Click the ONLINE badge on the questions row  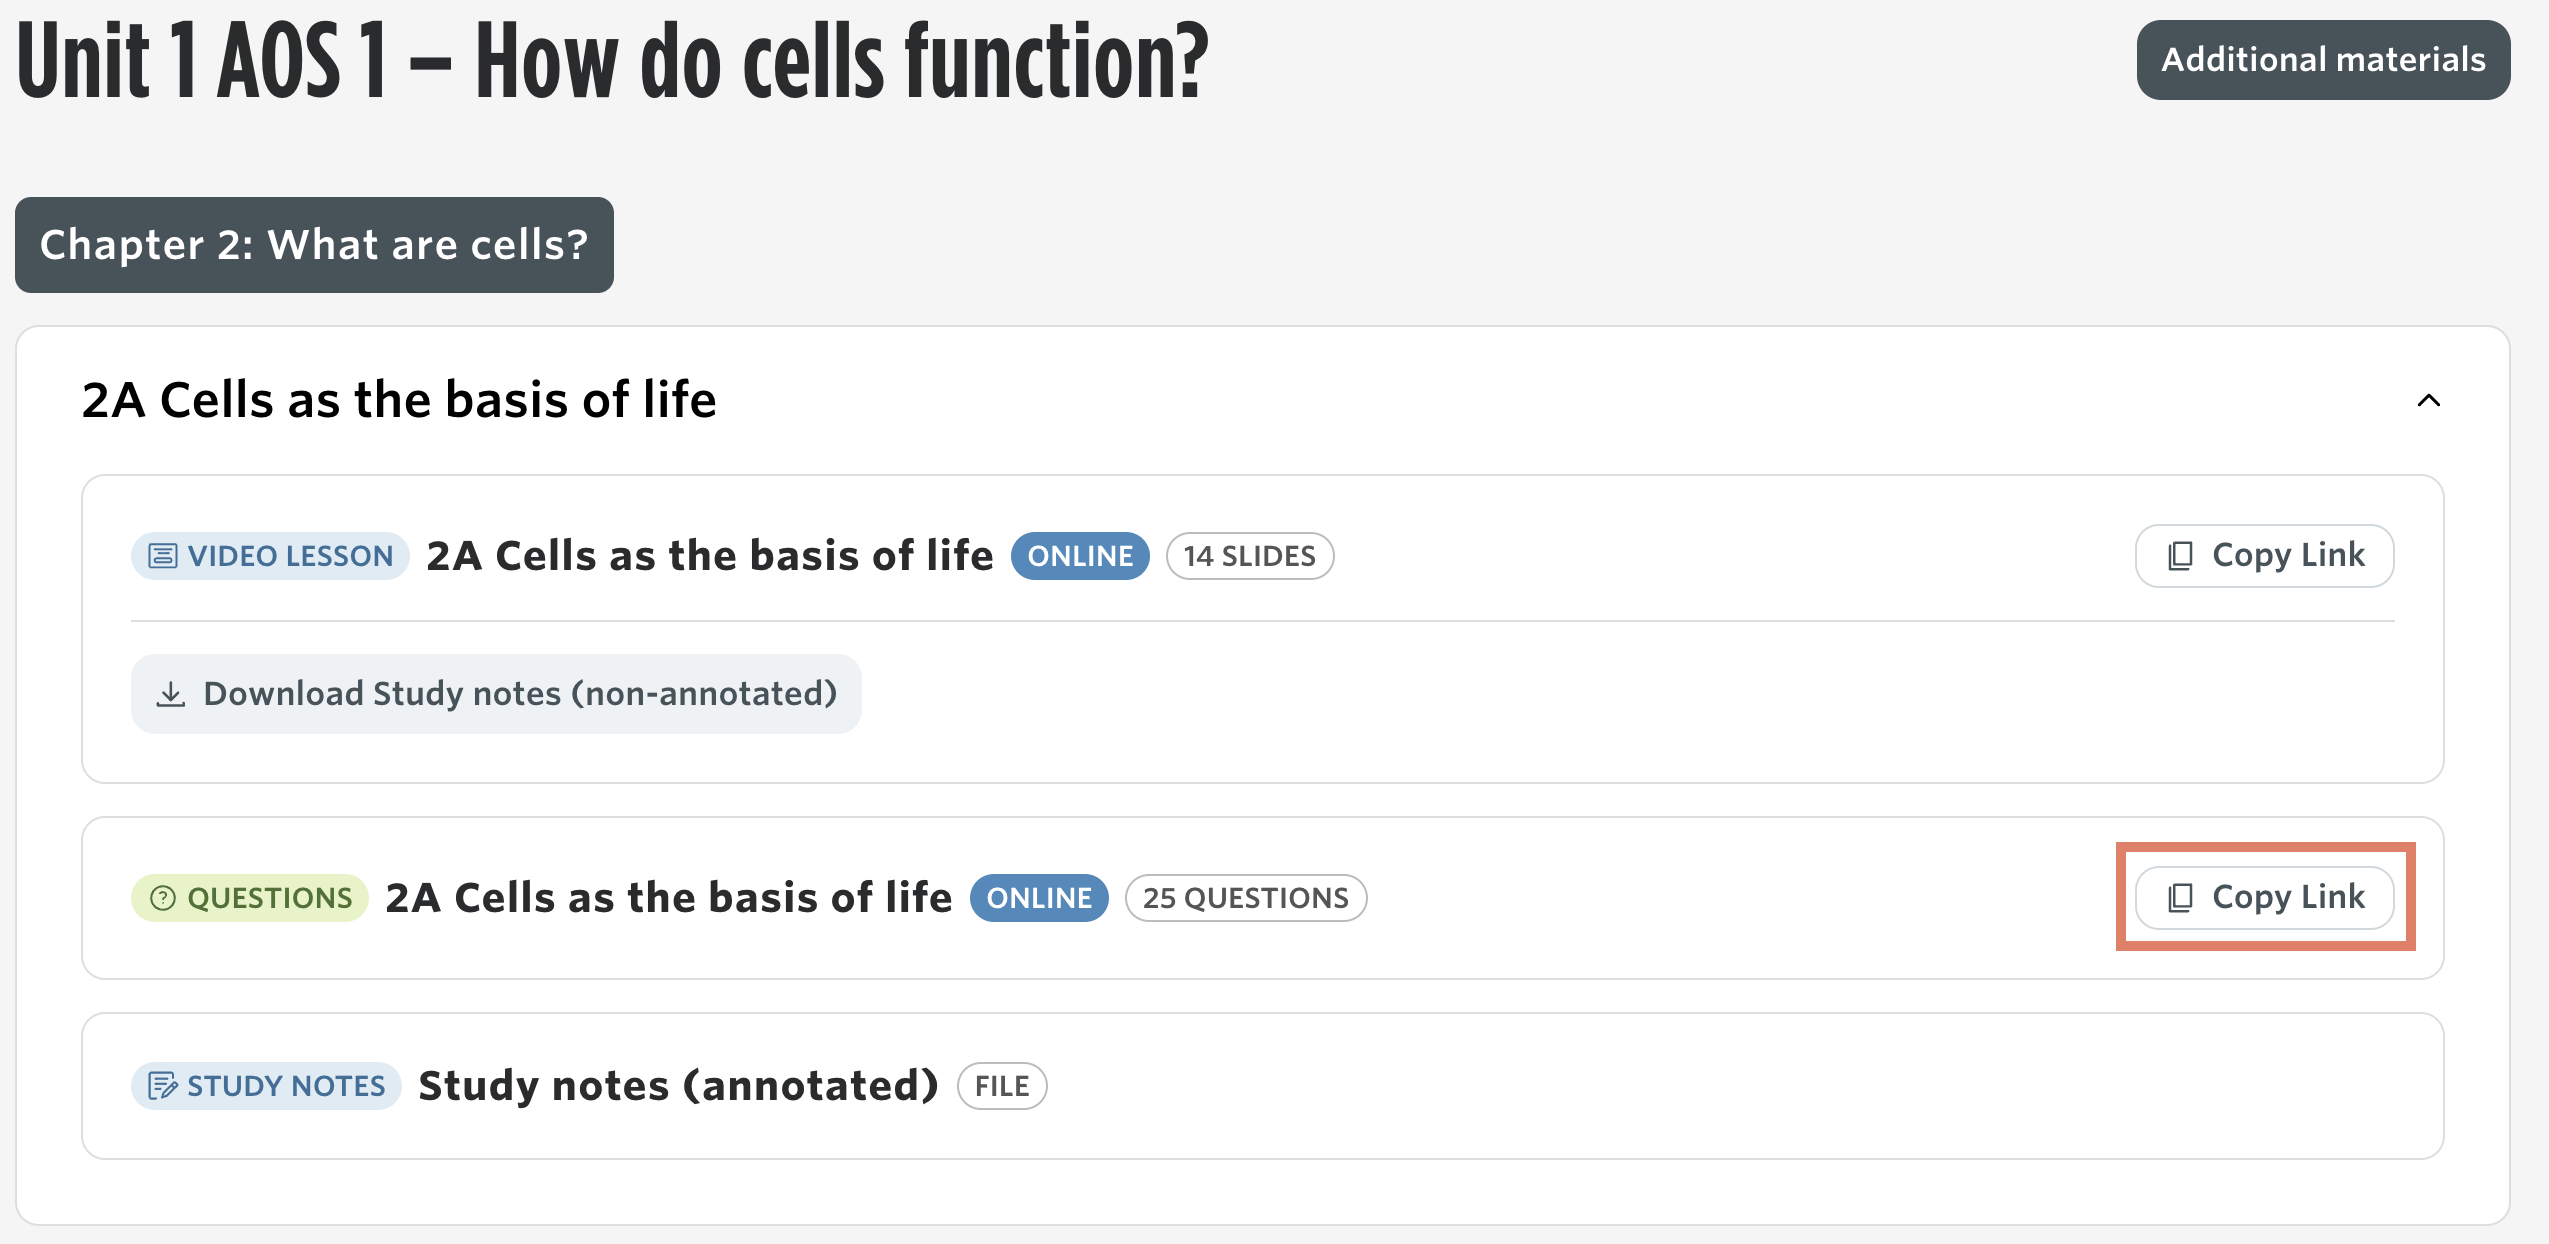(x=1039, y=898)
